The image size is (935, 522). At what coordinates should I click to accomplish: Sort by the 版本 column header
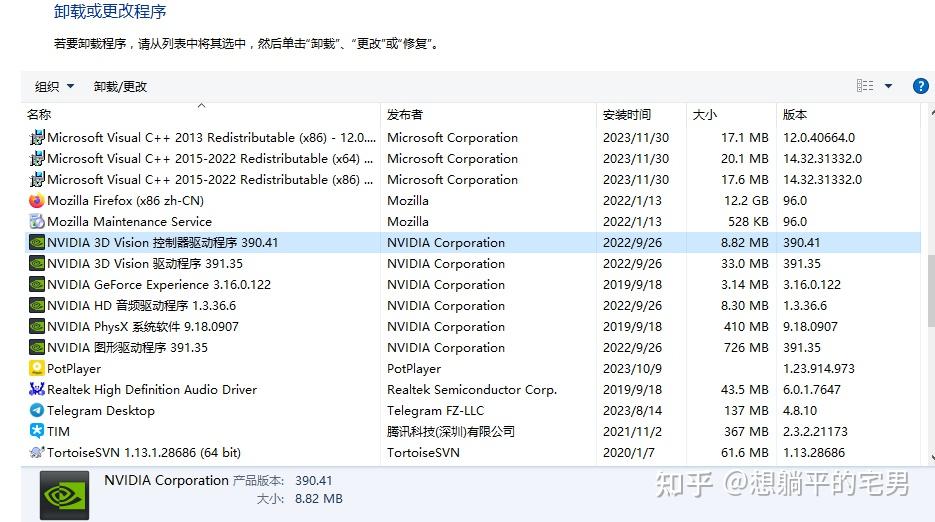coord(795,115)
